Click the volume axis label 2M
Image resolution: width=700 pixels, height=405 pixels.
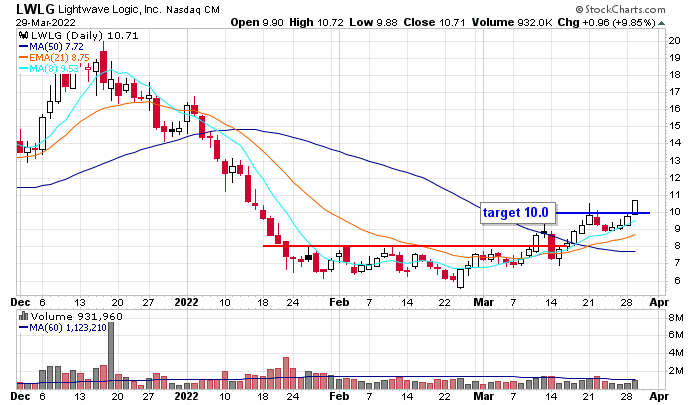point(676,371)
